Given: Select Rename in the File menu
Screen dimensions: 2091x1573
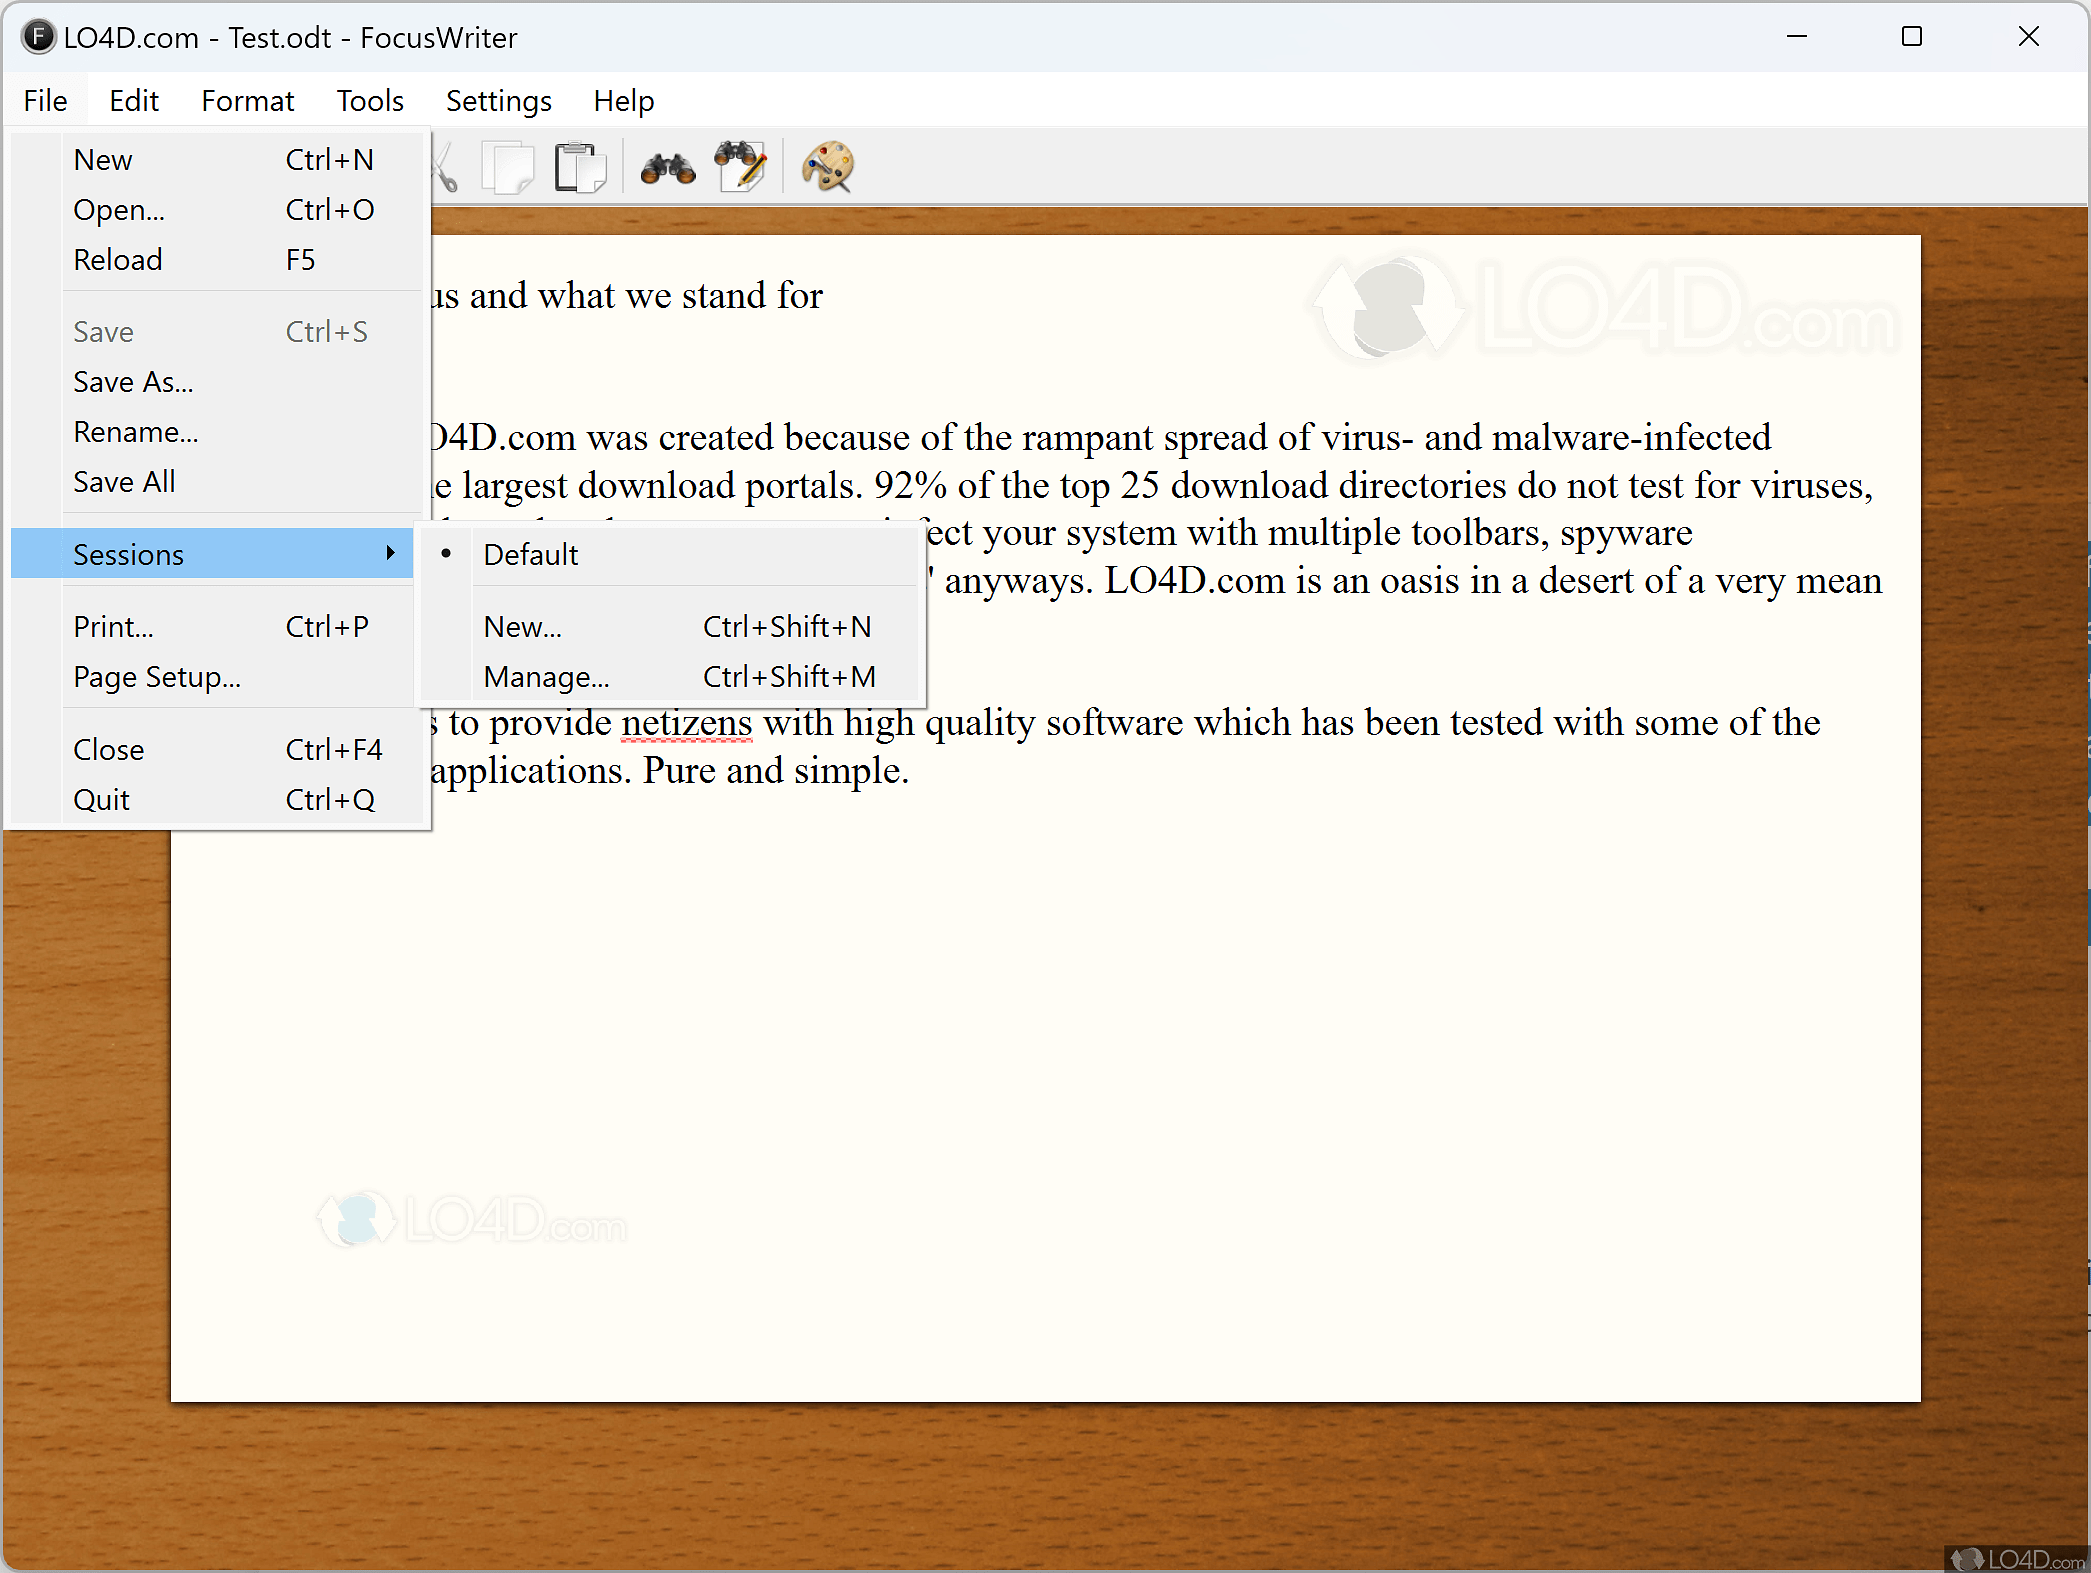Looking at the screenshot, I should pyautogui.click(x=136, y=431).
